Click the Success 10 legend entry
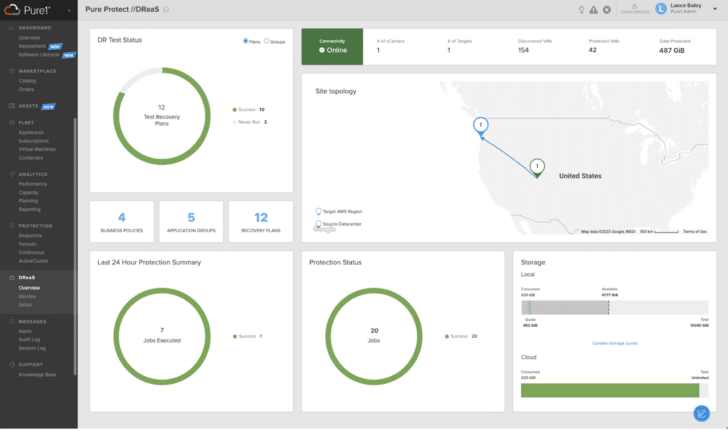Image resolution: width=728 pixels, height=431 pixels. coord(248,110)
